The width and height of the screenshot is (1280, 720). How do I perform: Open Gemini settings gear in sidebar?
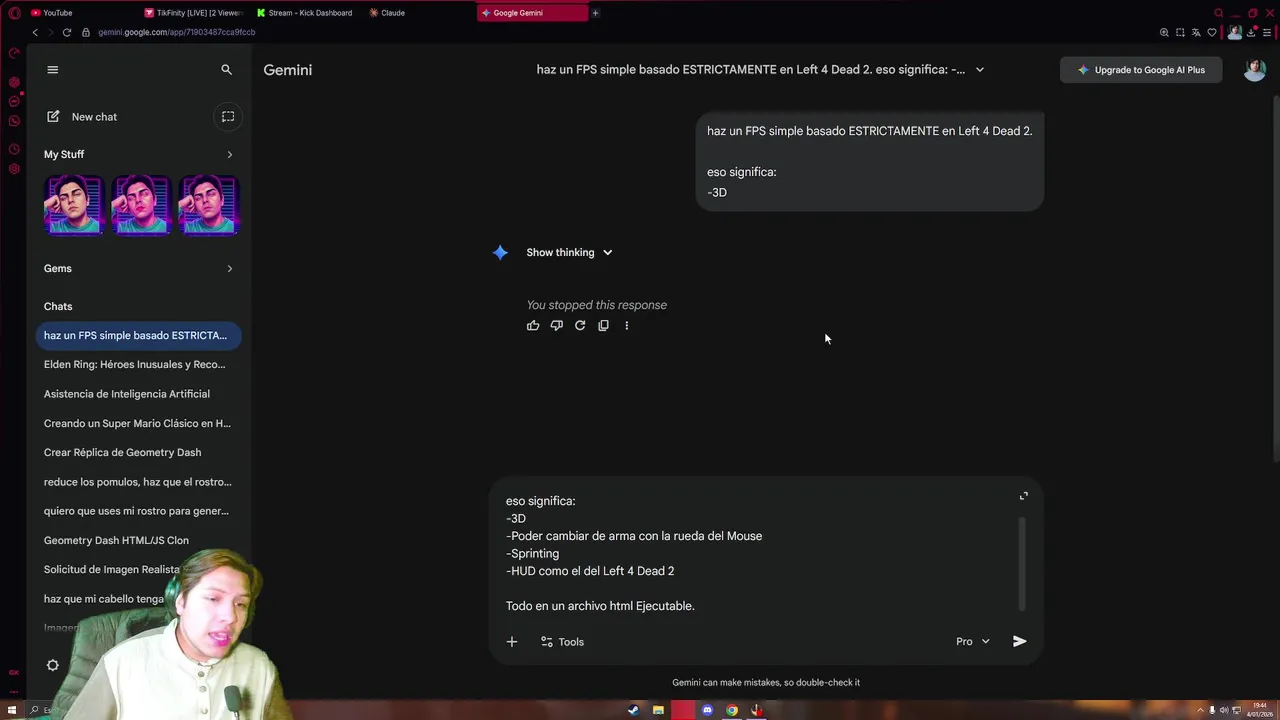coord(53,665)
